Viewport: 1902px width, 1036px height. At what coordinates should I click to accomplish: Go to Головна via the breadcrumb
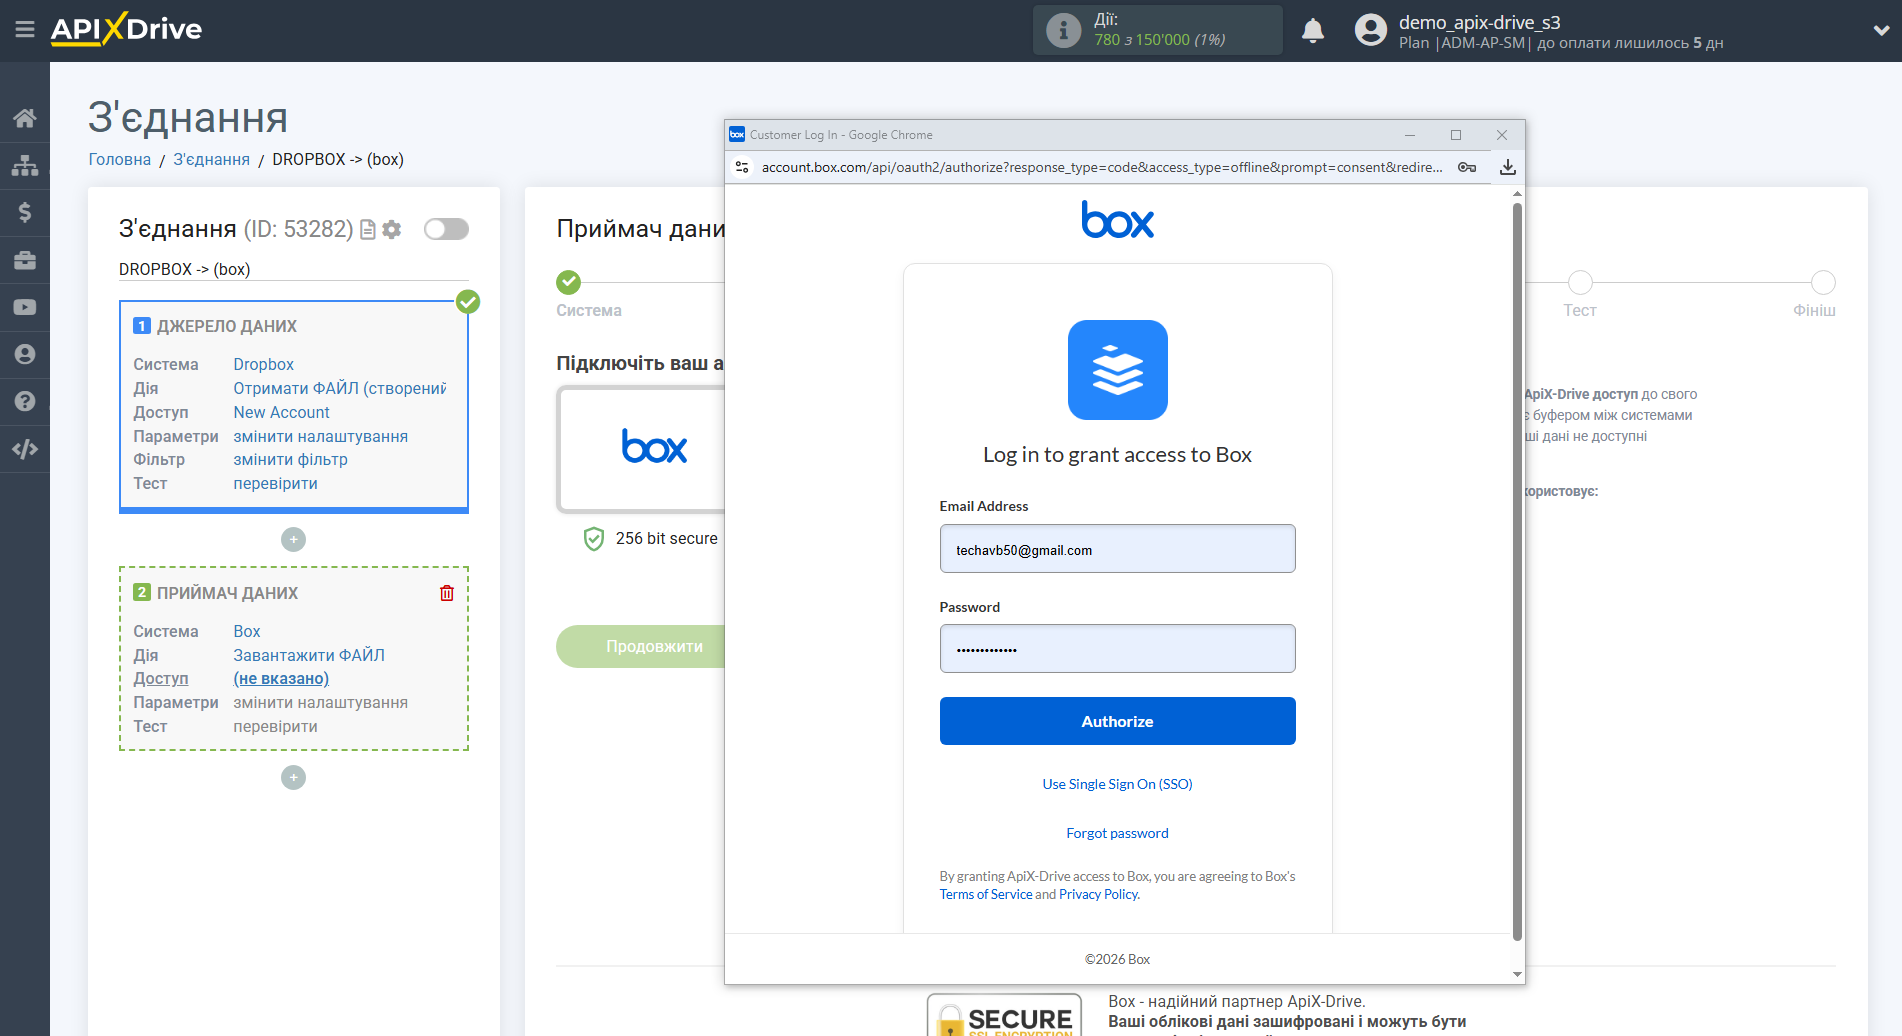[x=119, y=159]
